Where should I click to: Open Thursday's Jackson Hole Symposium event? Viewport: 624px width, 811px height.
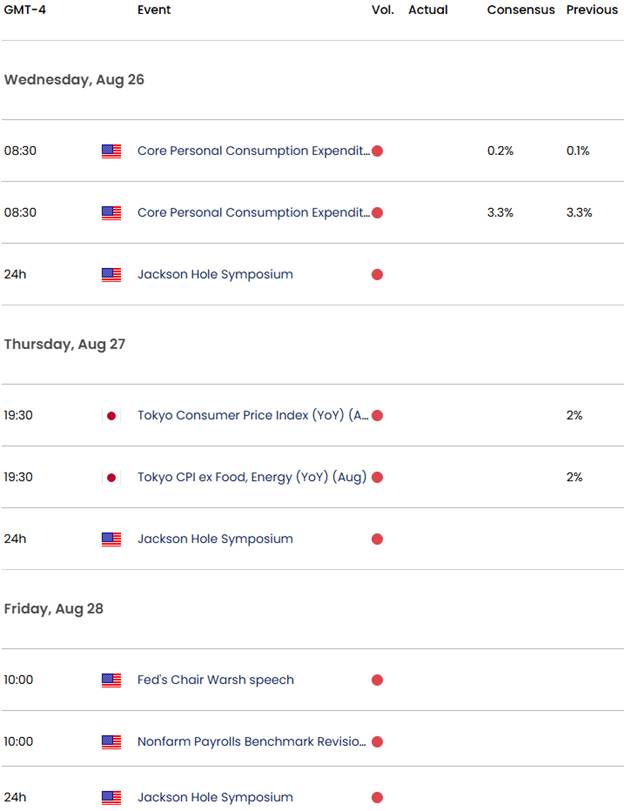click(215, 539)
